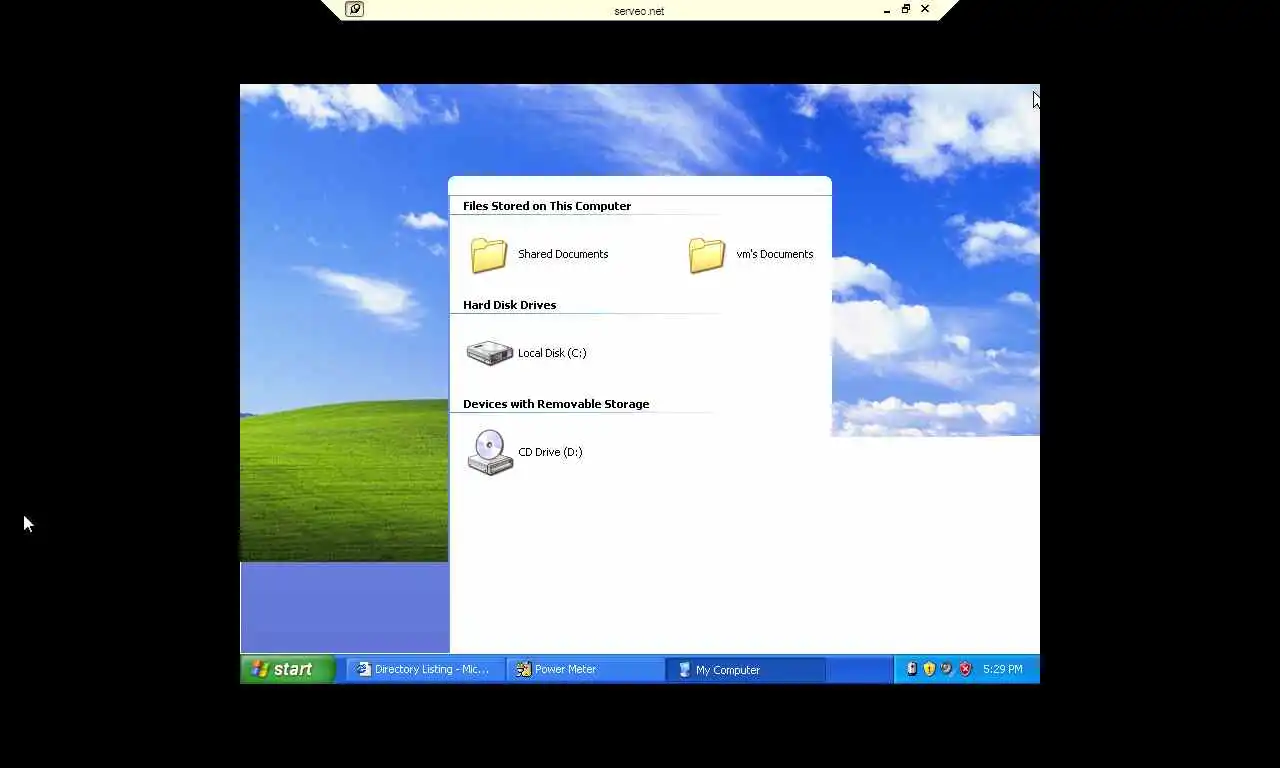Click 'Files Stored on This Computer' heading
The width and height of the screenshot is (1280, 768).
(547, 206)
